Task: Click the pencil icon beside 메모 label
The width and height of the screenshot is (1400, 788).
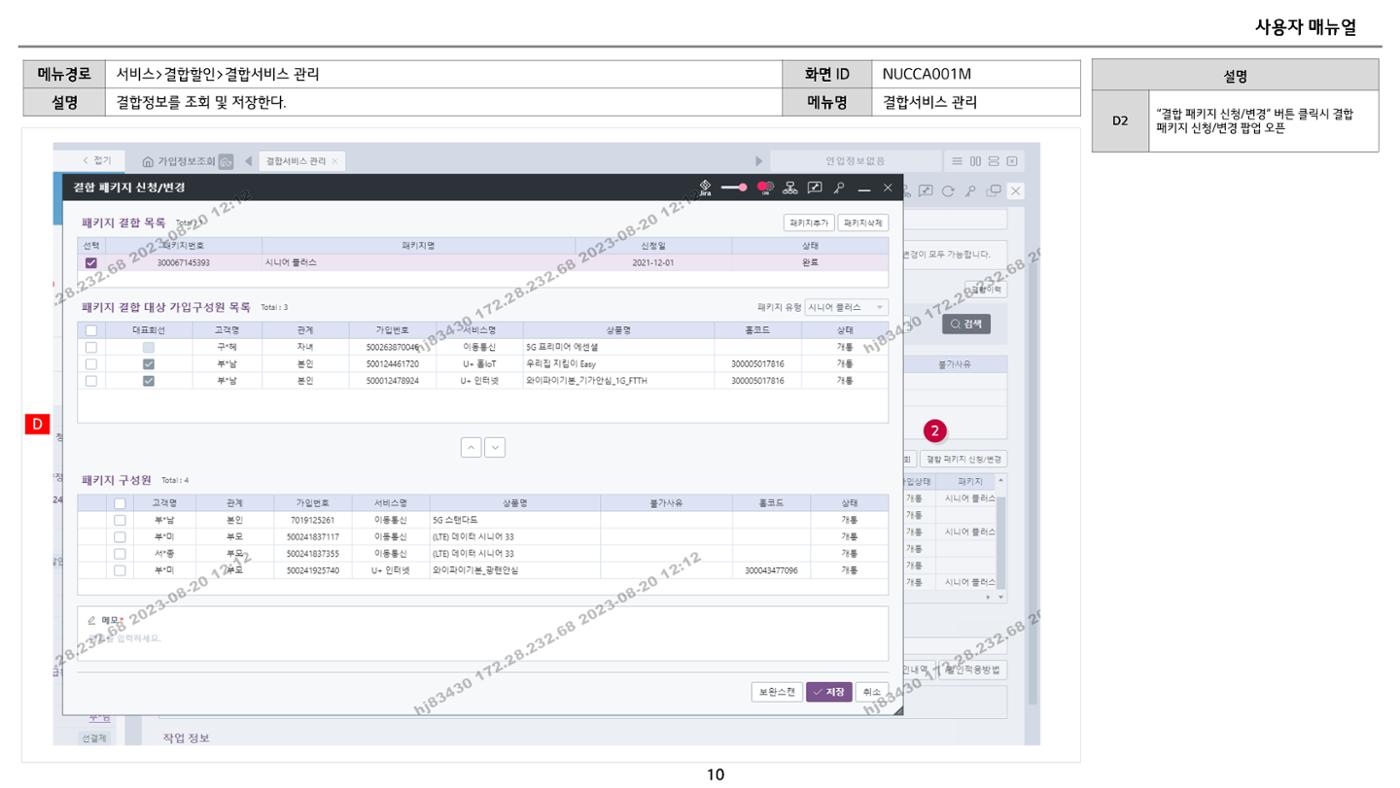Action: (92, 620)
